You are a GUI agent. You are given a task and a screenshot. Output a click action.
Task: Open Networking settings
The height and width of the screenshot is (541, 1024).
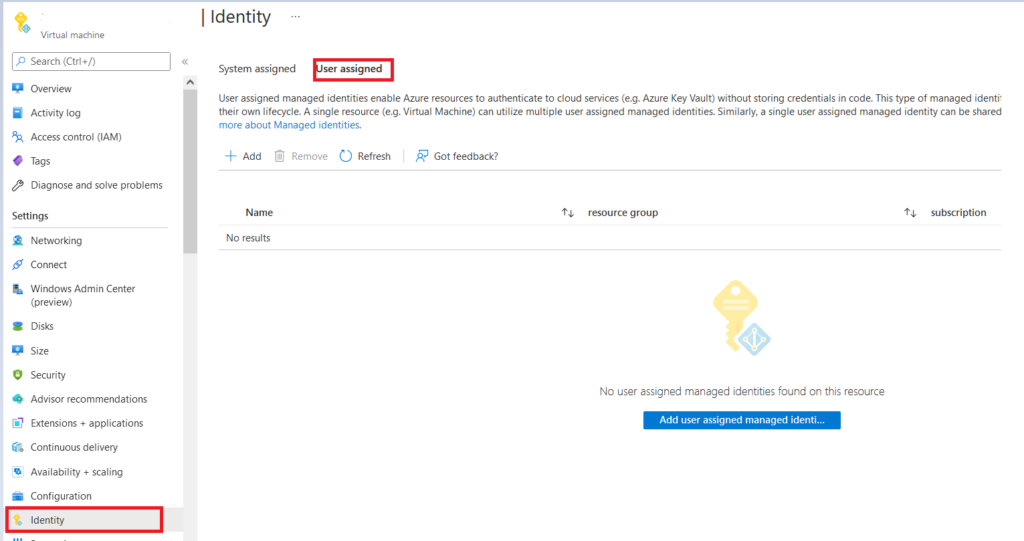tap(56, 240)
